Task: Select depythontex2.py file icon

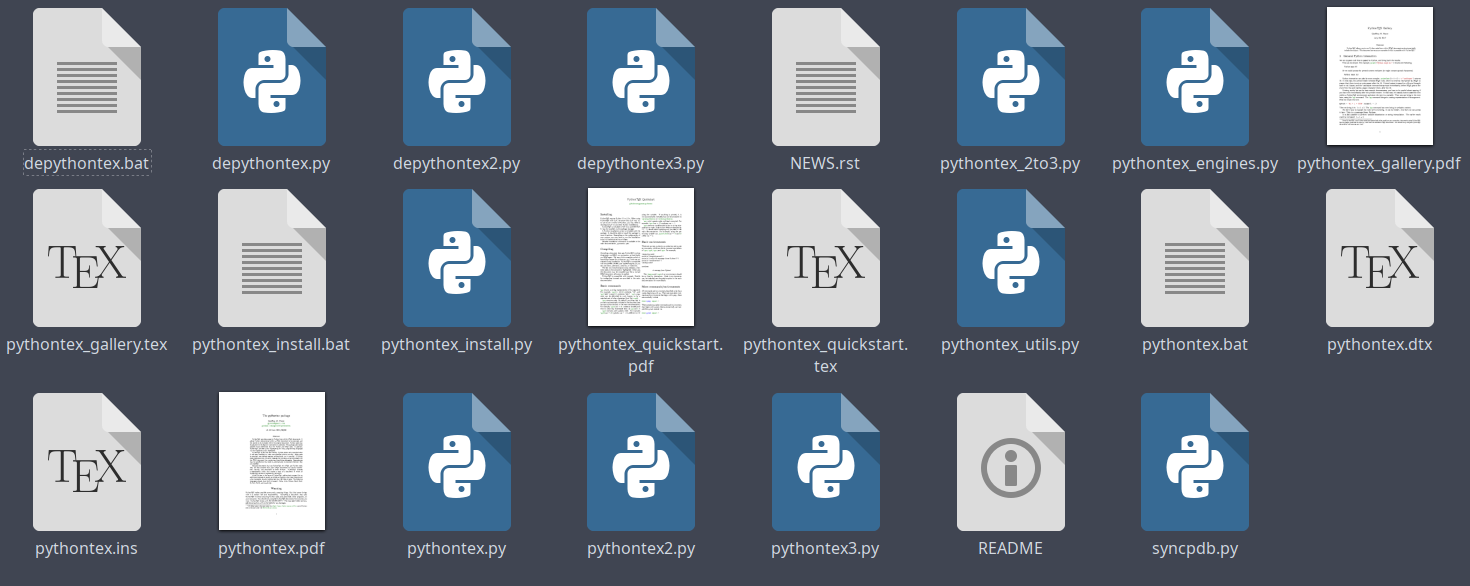Action: point(457,78)
